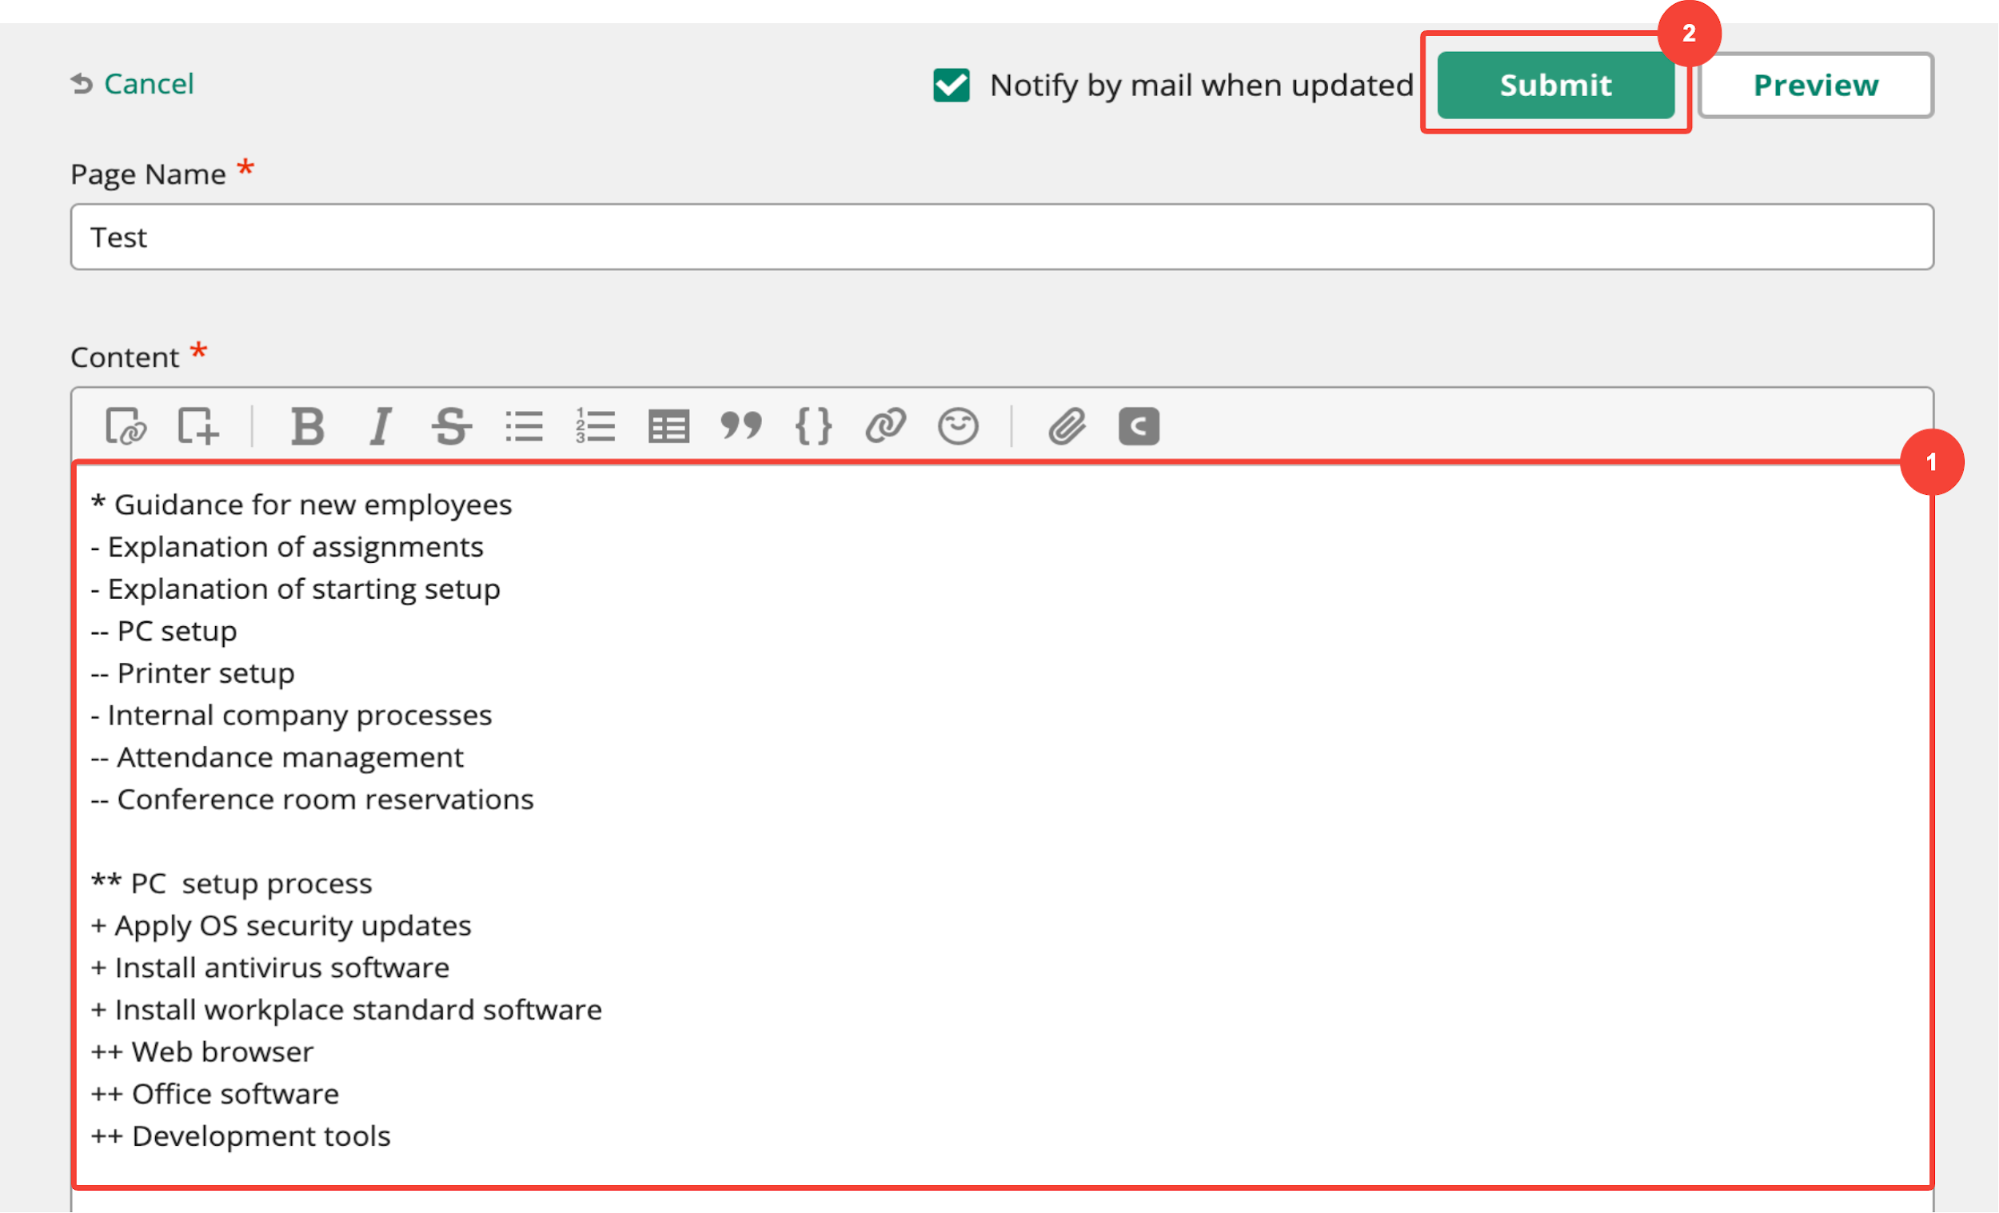Click the add new page icon

198,427
